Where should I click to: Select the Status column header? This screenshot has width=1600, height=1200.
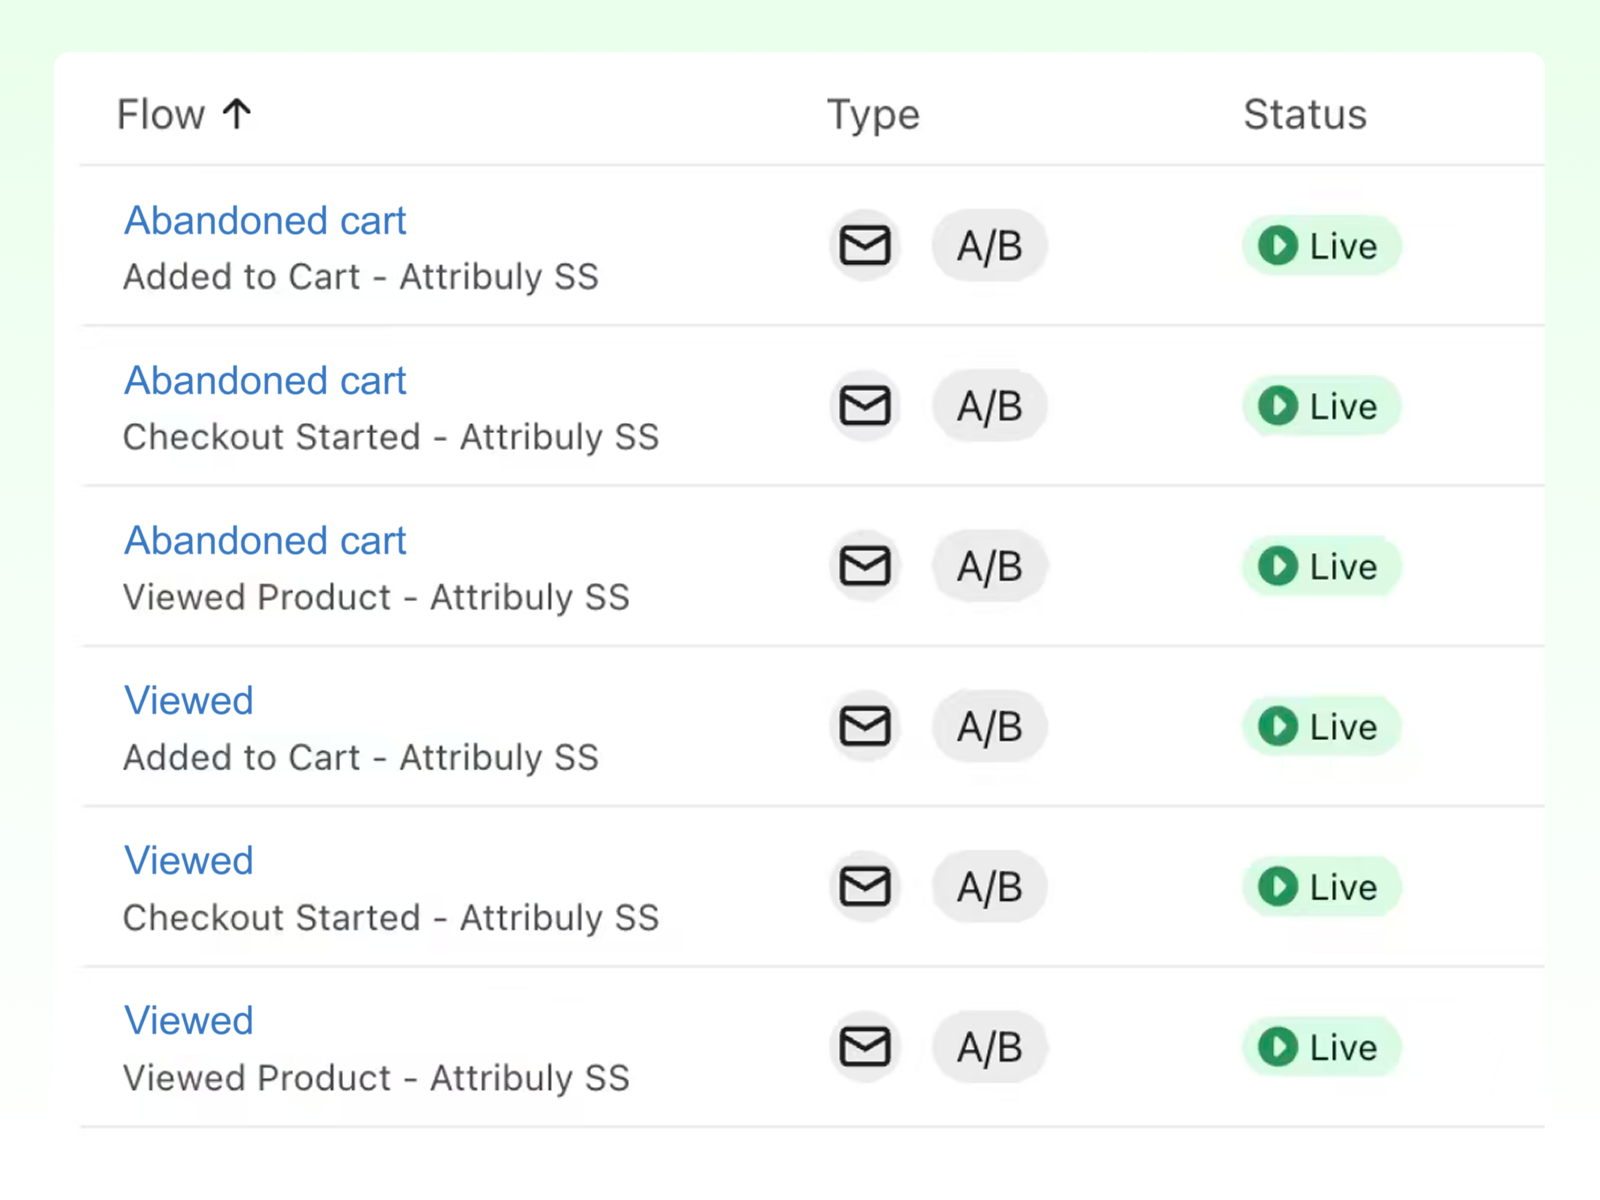(1304, 114)
